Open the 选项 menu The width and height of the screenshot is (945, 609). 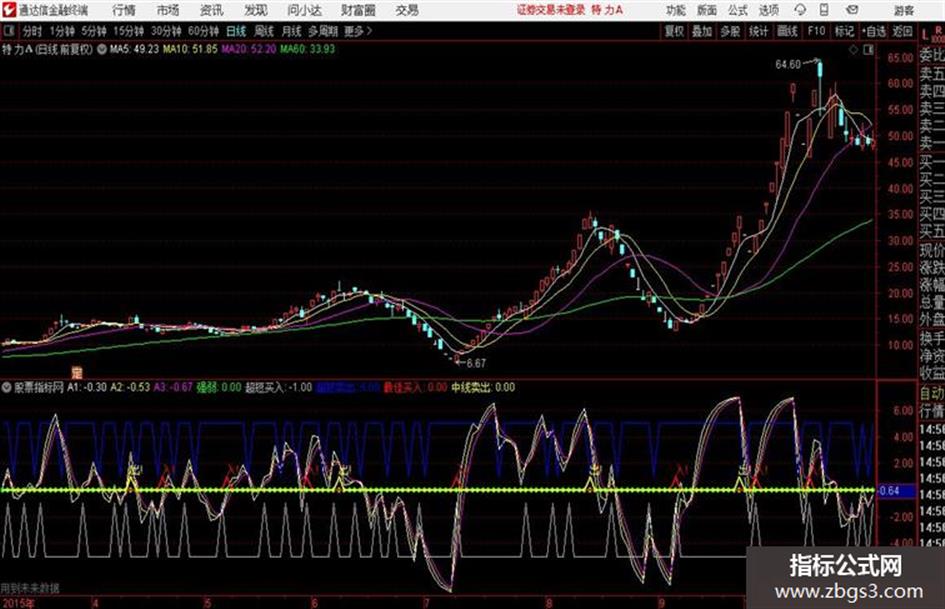(768, 10)
